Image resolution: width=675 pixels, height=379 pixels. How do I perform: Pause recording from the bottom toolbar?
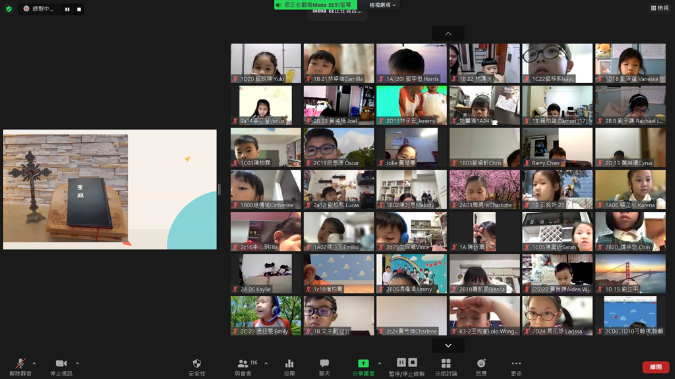click(x=401, y=362)
